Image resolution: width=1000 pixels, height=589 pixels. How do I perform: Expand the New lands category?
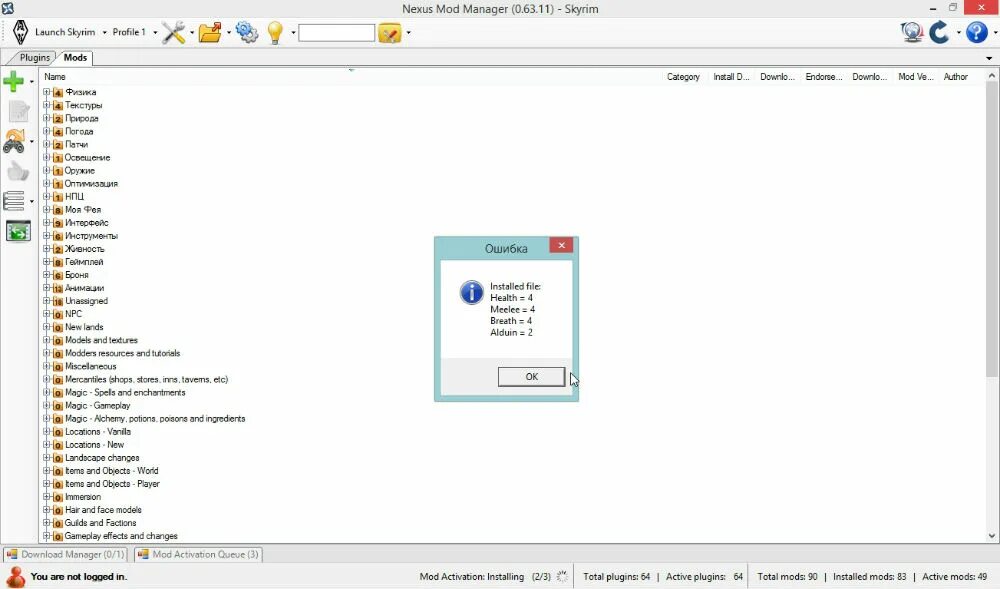click(x=47, y=327)
